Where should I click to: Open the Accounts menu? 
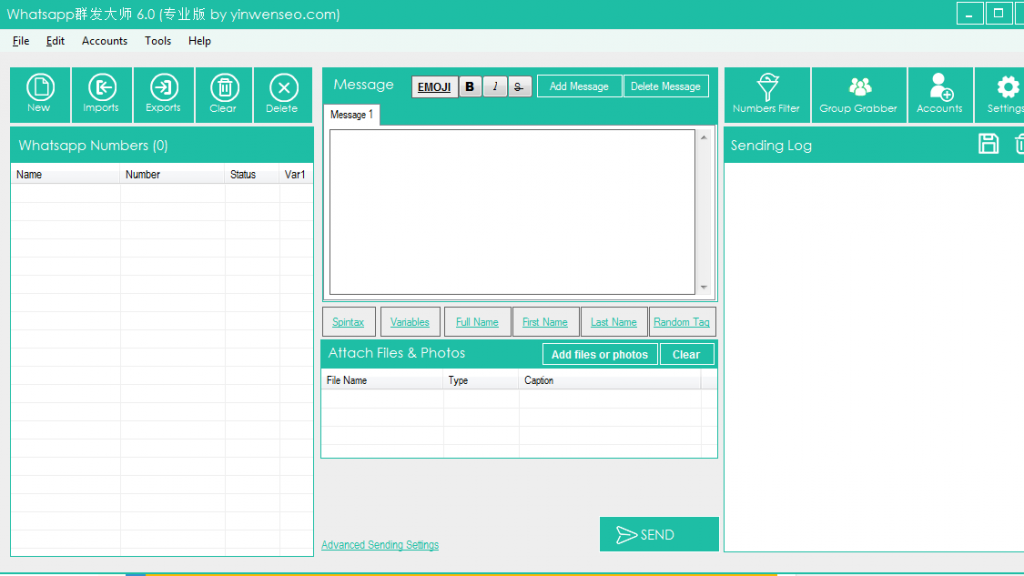(x=104, y=40)
